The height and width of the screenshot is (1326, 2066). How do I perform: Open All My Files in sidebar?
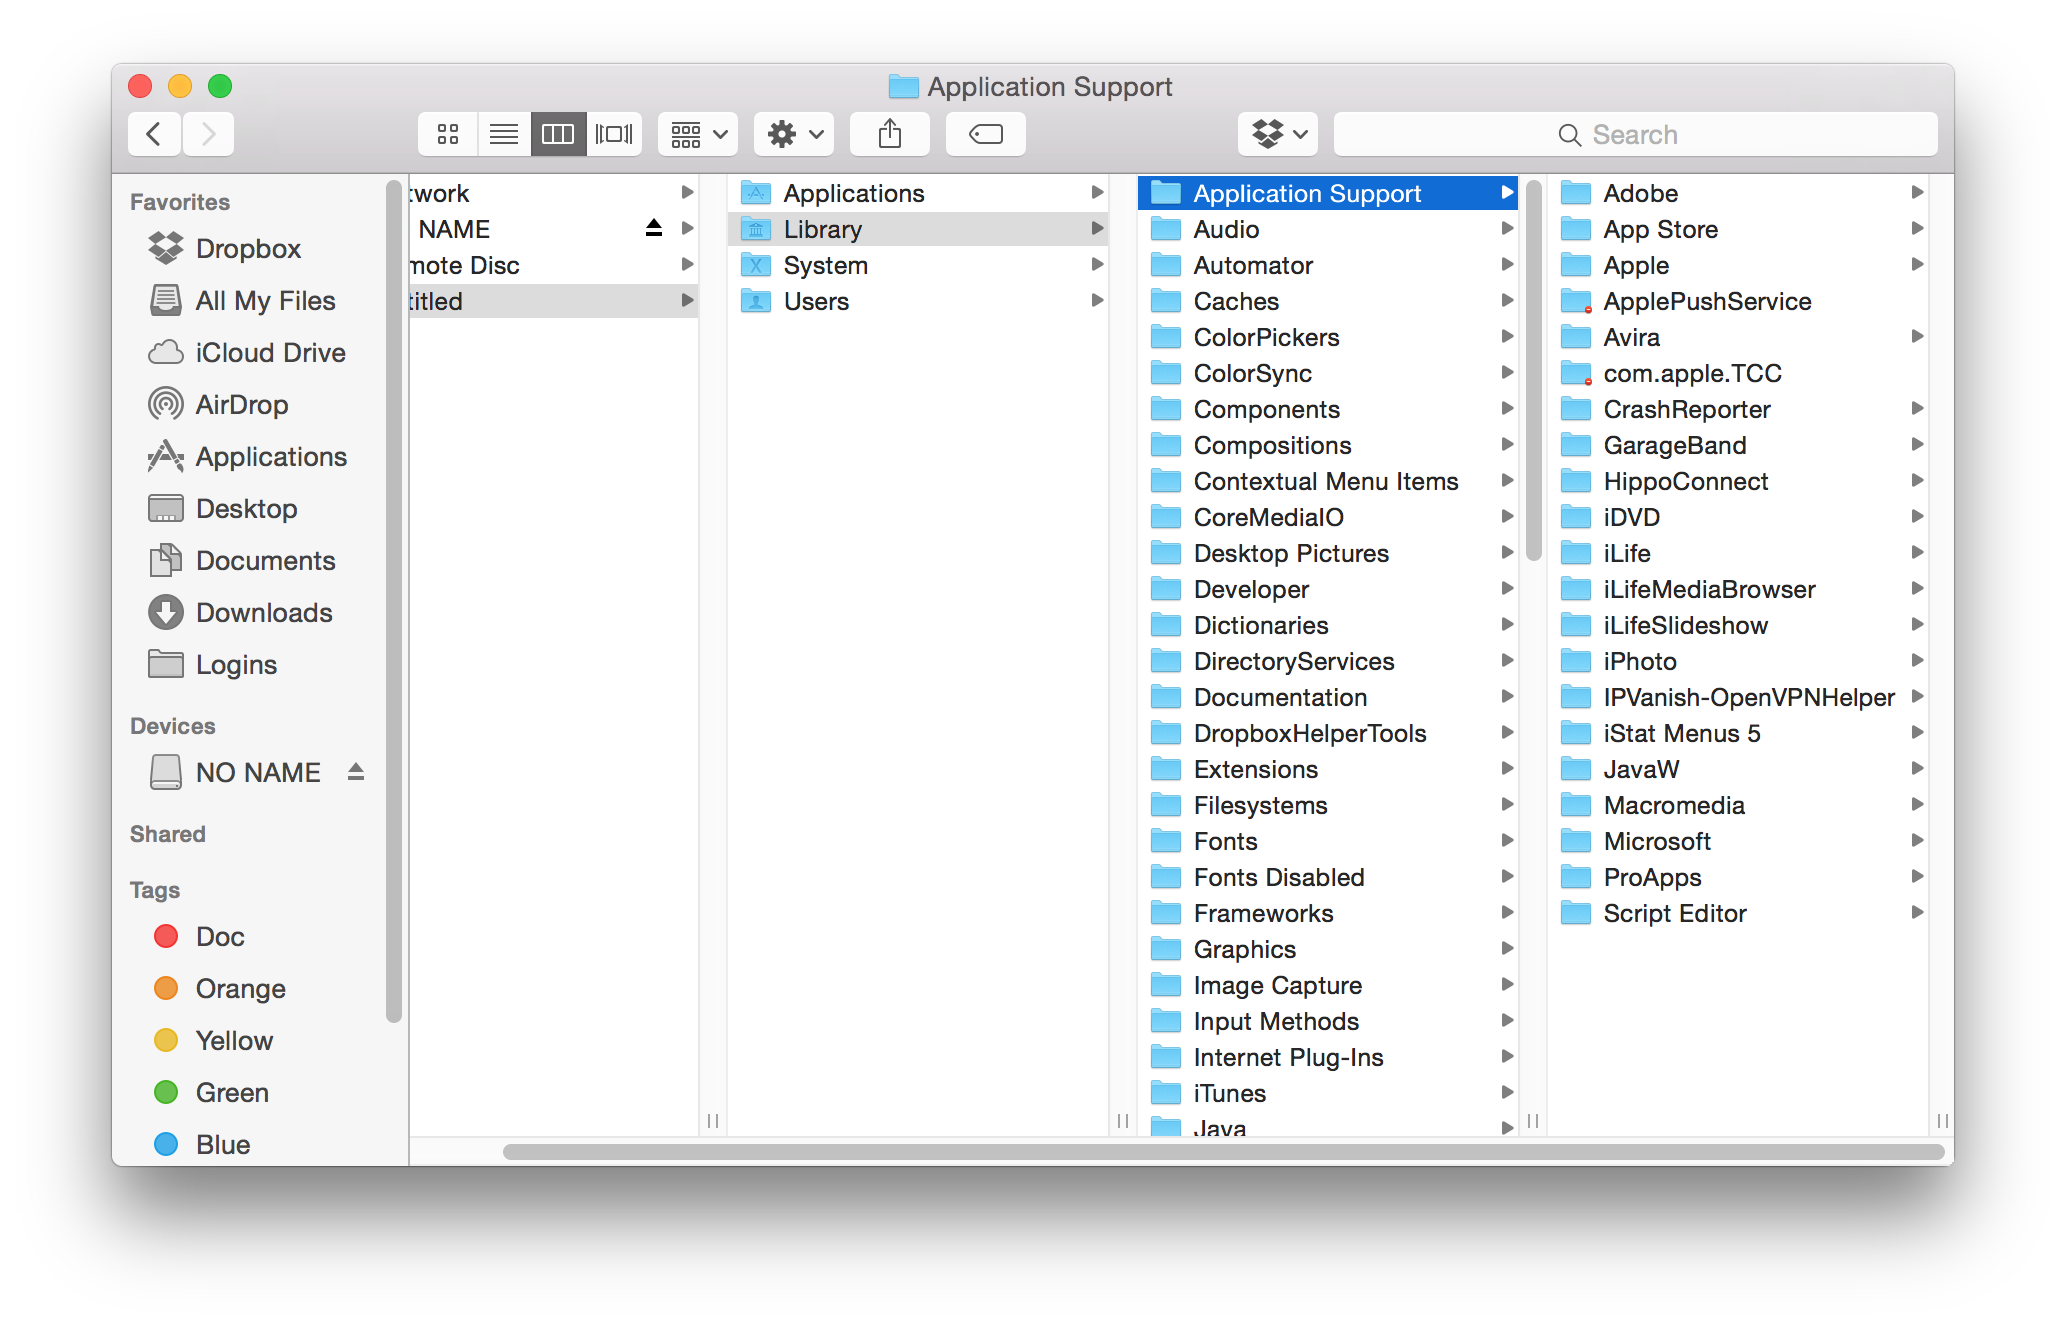(x=264, y=301)
